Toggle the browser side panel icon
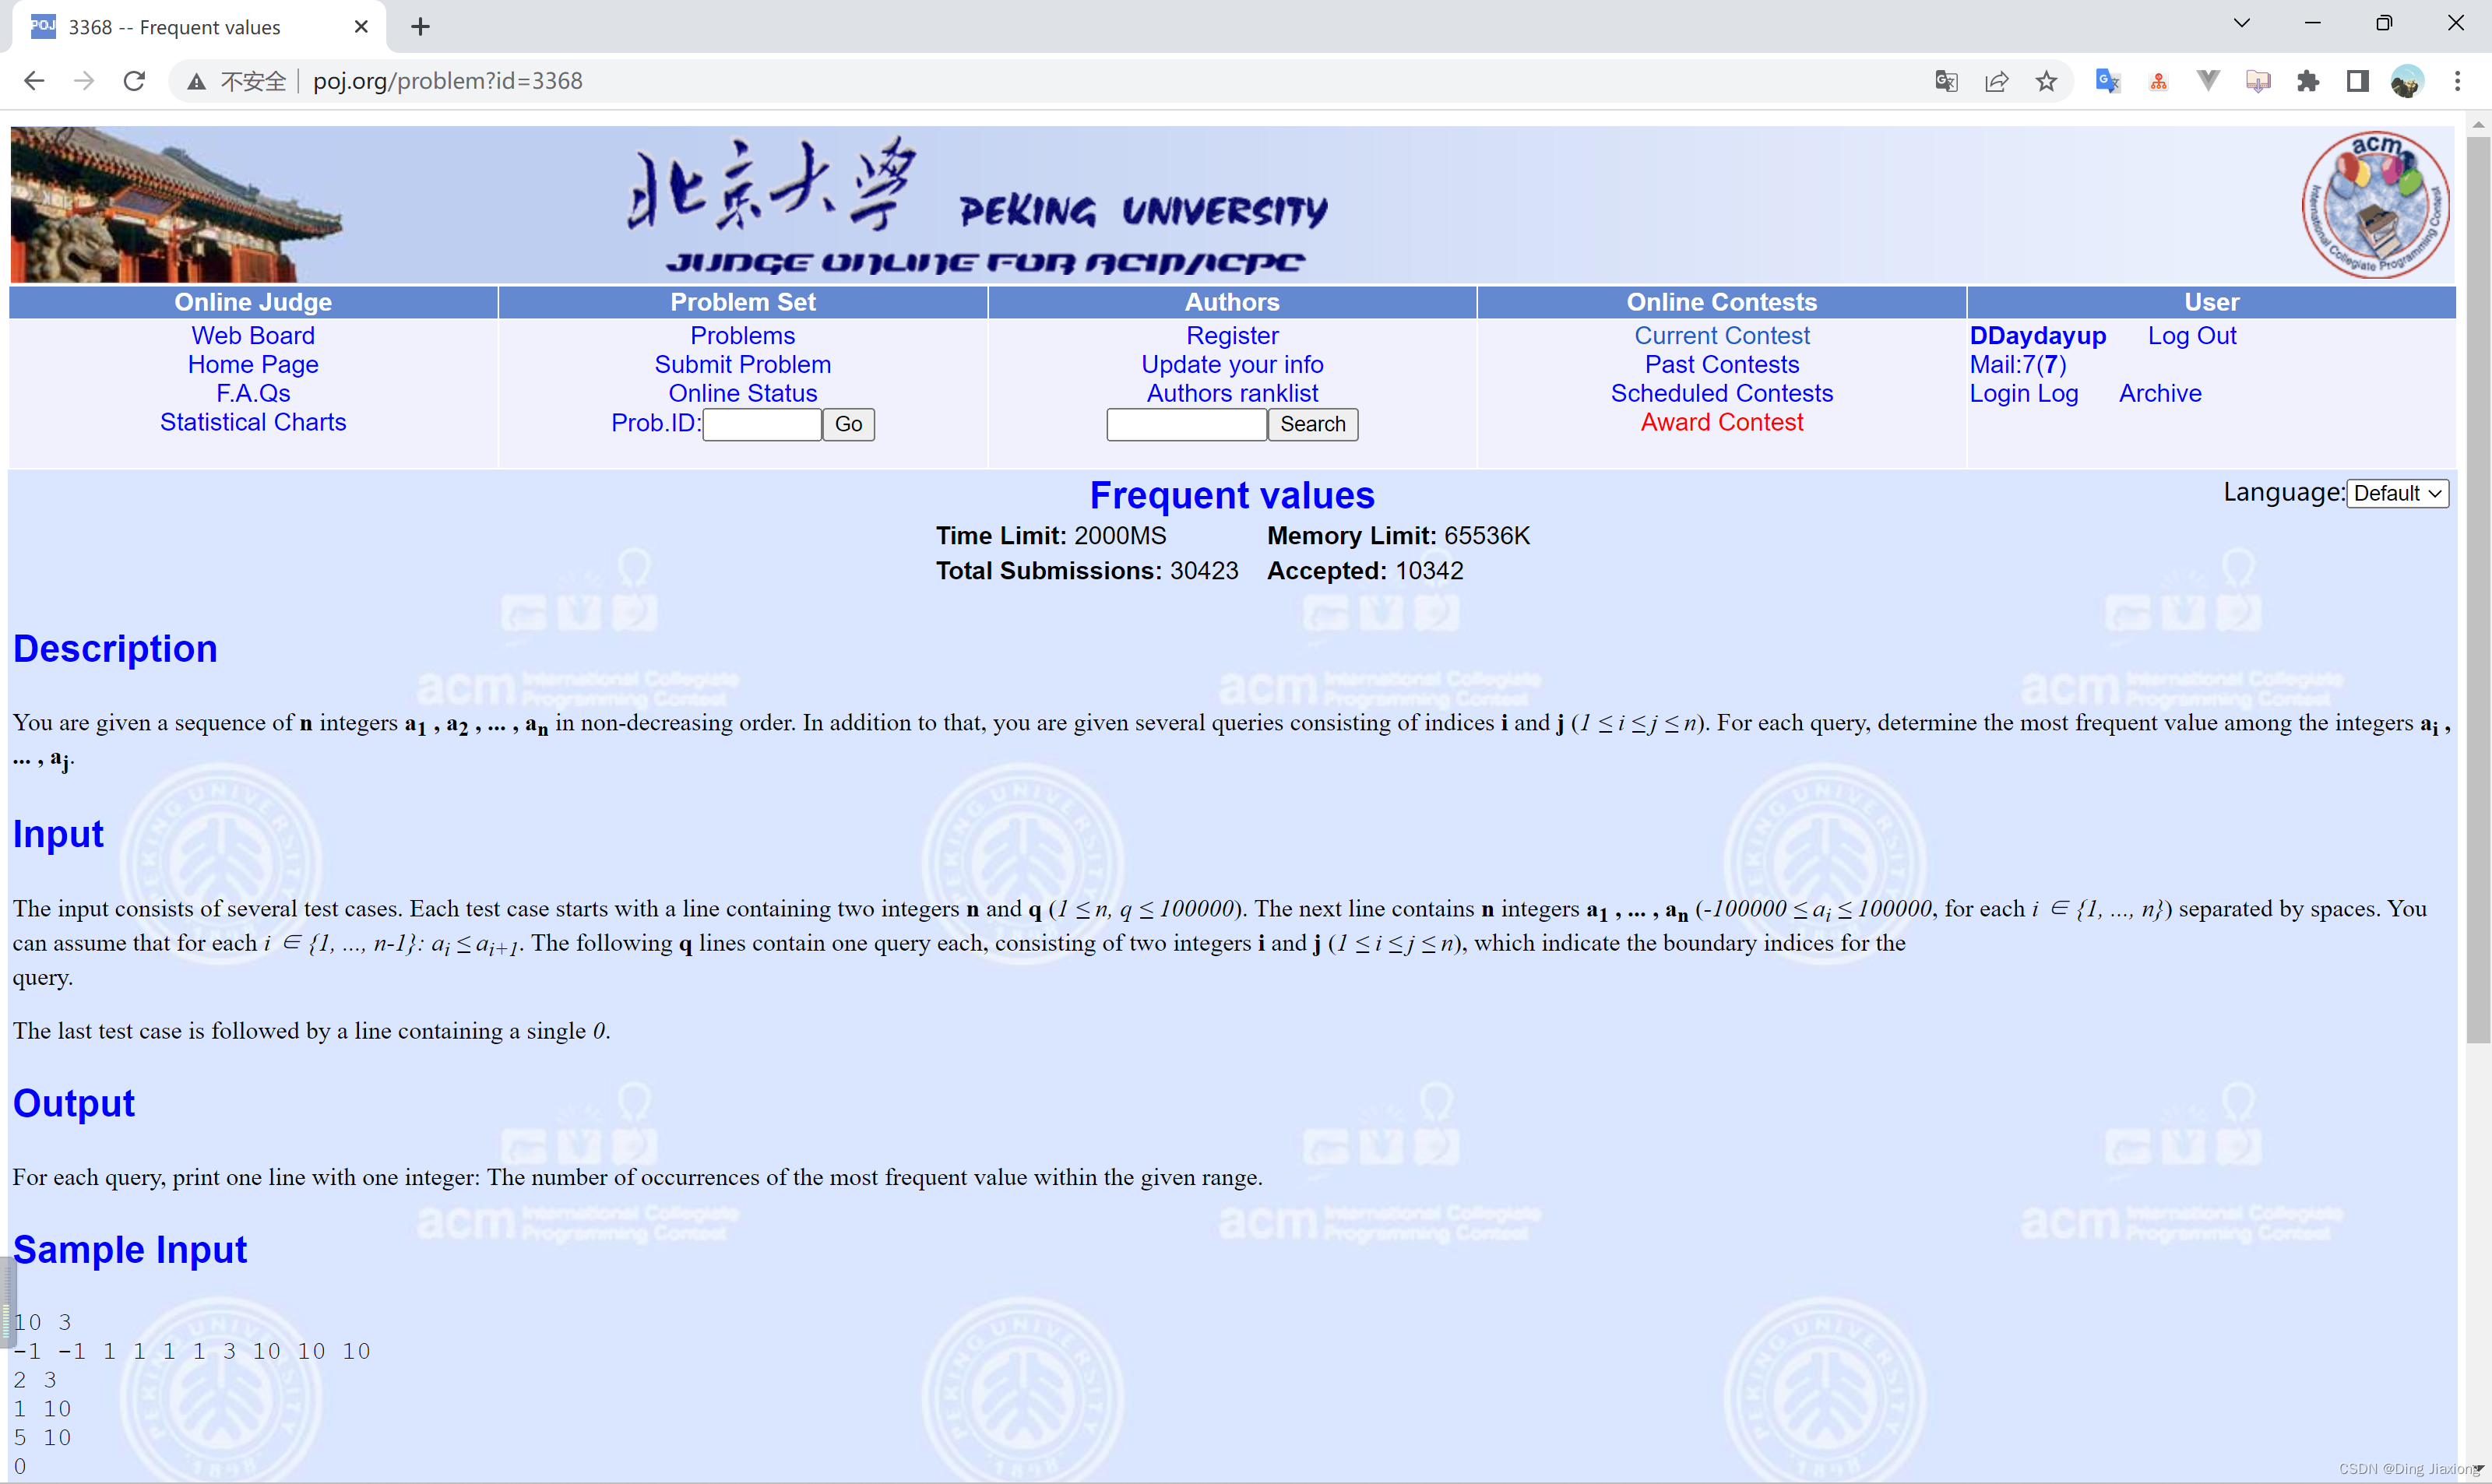 point(2357,81)
